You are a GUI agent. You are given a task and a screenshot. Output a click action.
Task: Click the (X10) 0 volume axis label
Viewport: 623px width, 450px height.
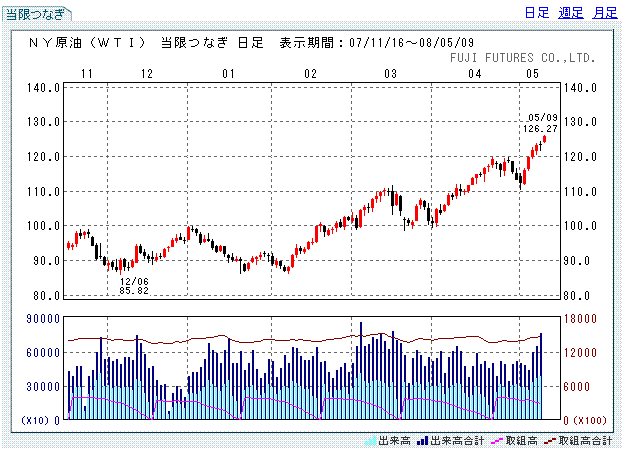(x=41, y=420)
